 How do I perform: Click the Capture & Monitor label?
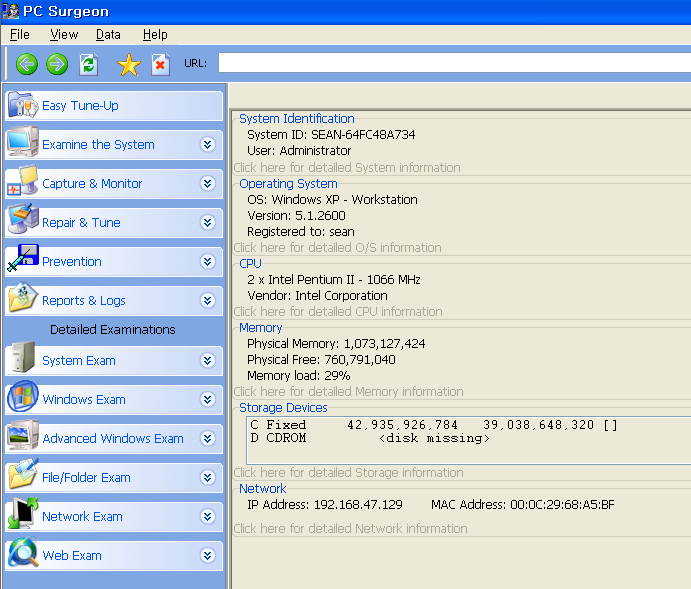point(92,183)
